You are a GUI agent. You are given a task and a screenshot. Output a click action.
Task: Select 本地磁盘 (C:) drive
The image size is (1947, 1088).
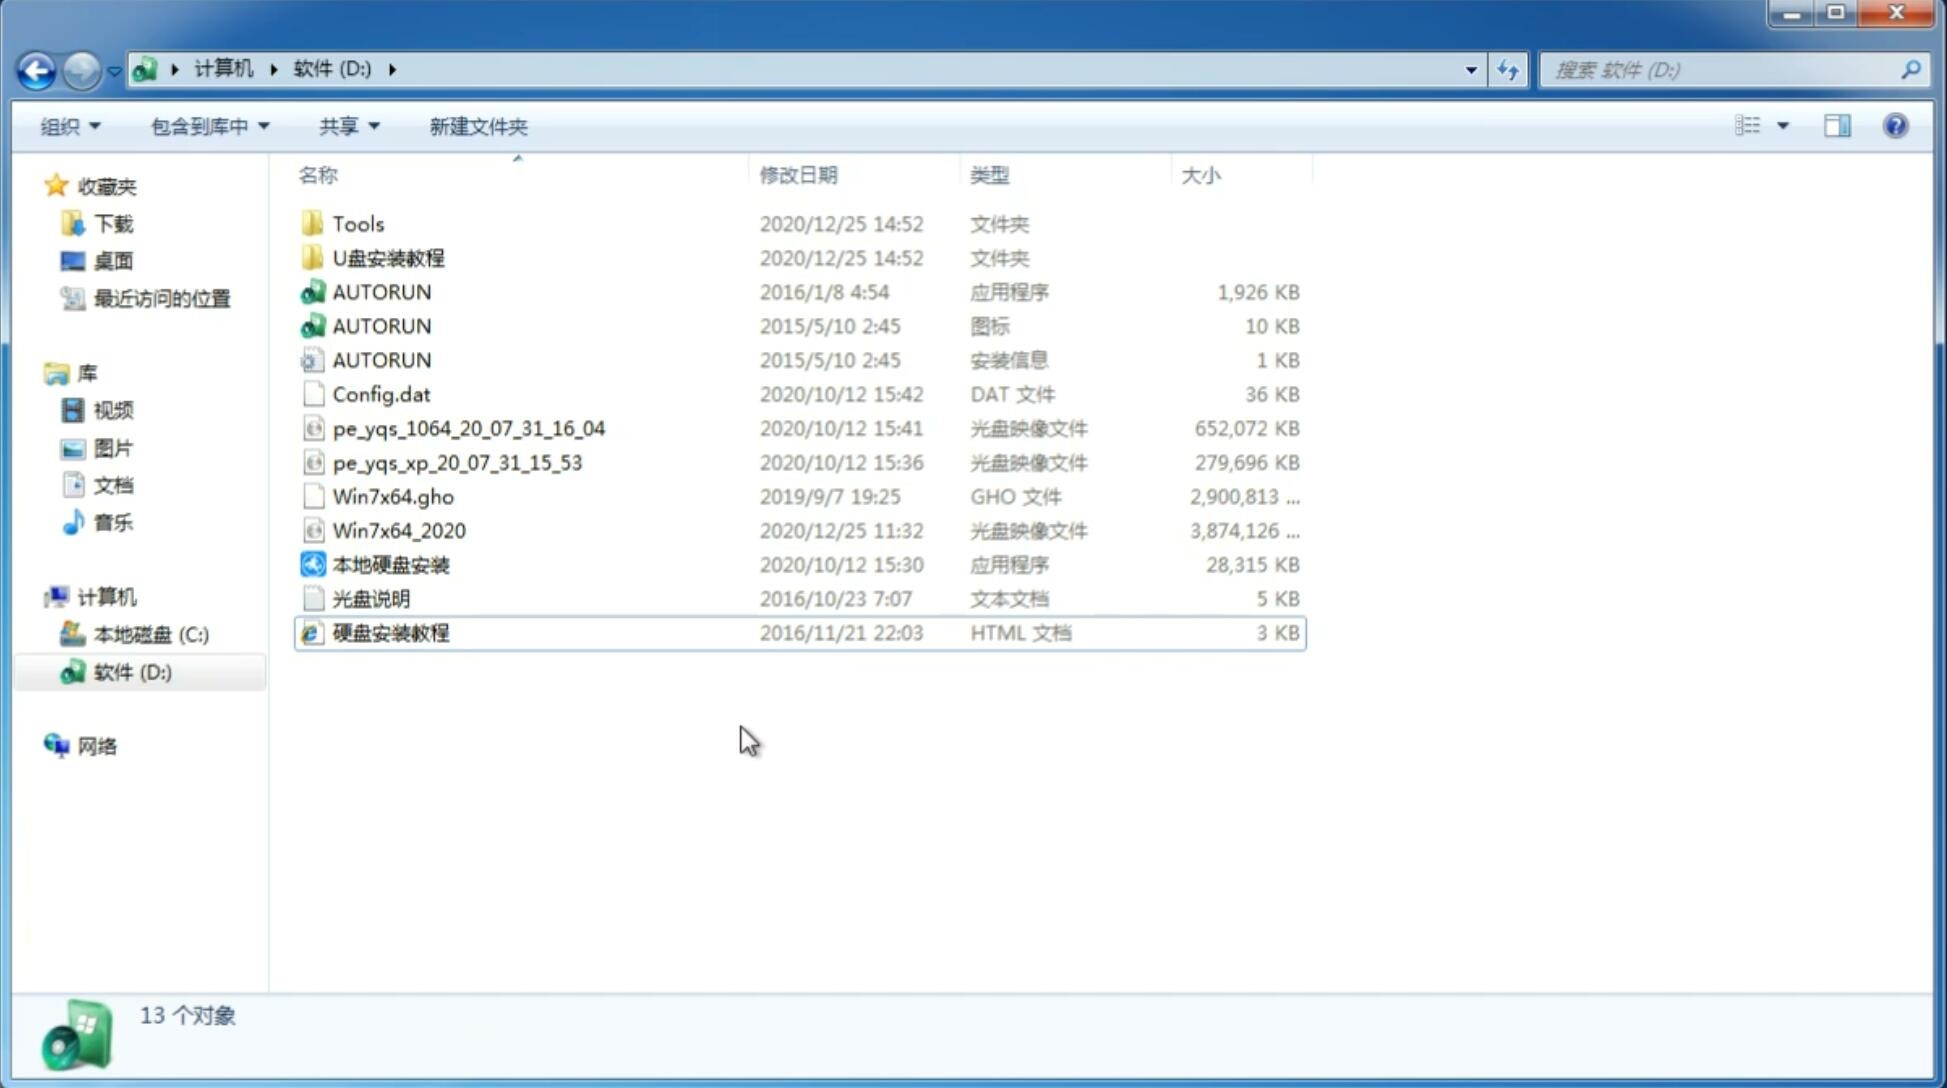click(x=150, y=634)
